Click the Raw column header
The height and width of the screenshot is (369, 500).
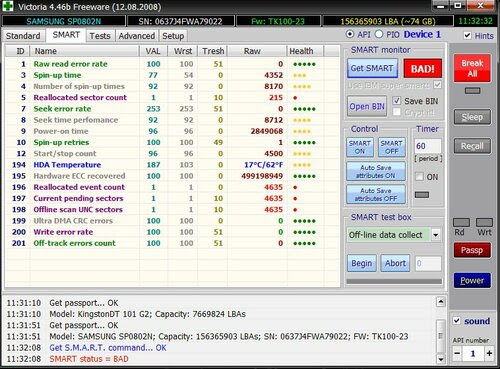(257, 51)
